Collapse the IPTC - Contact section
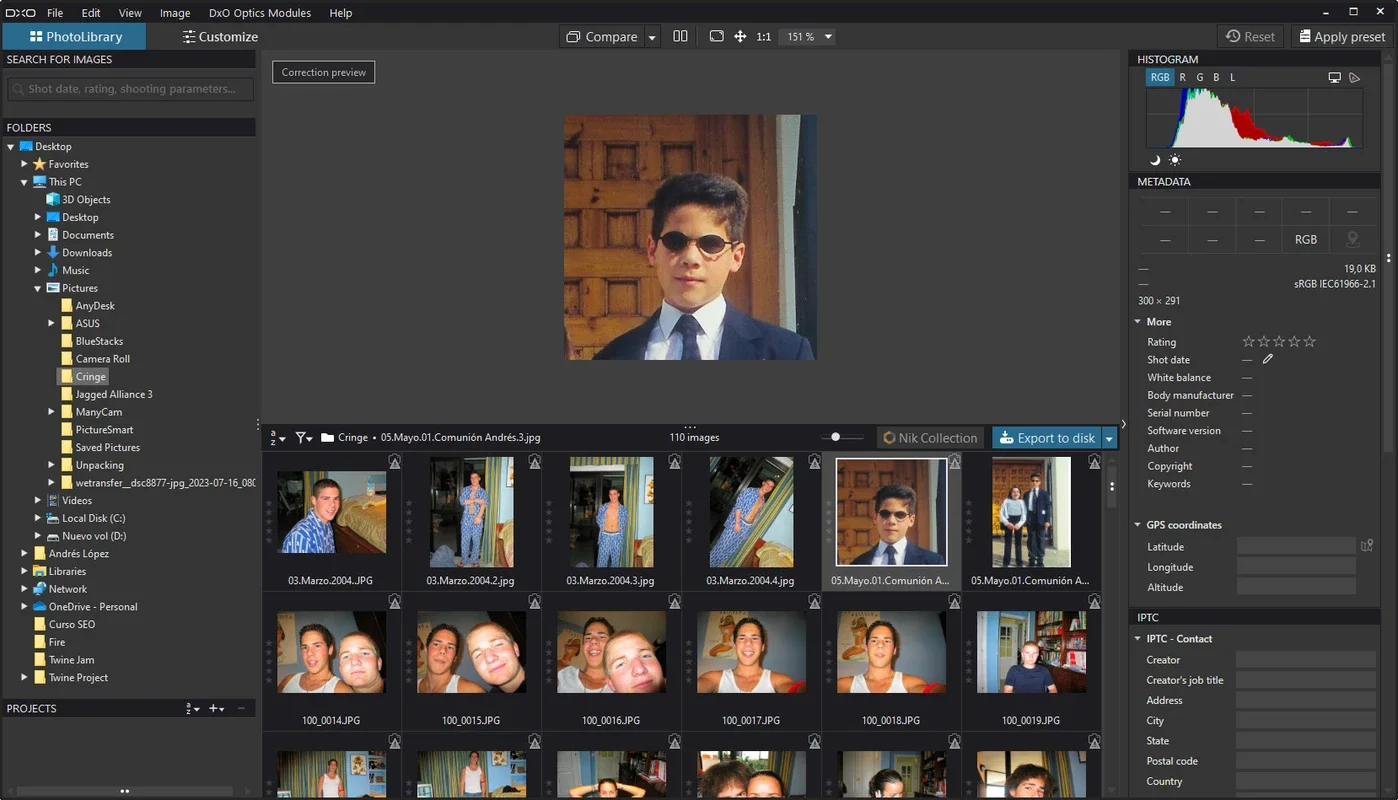1398x800 pixels. (1138, 639)
